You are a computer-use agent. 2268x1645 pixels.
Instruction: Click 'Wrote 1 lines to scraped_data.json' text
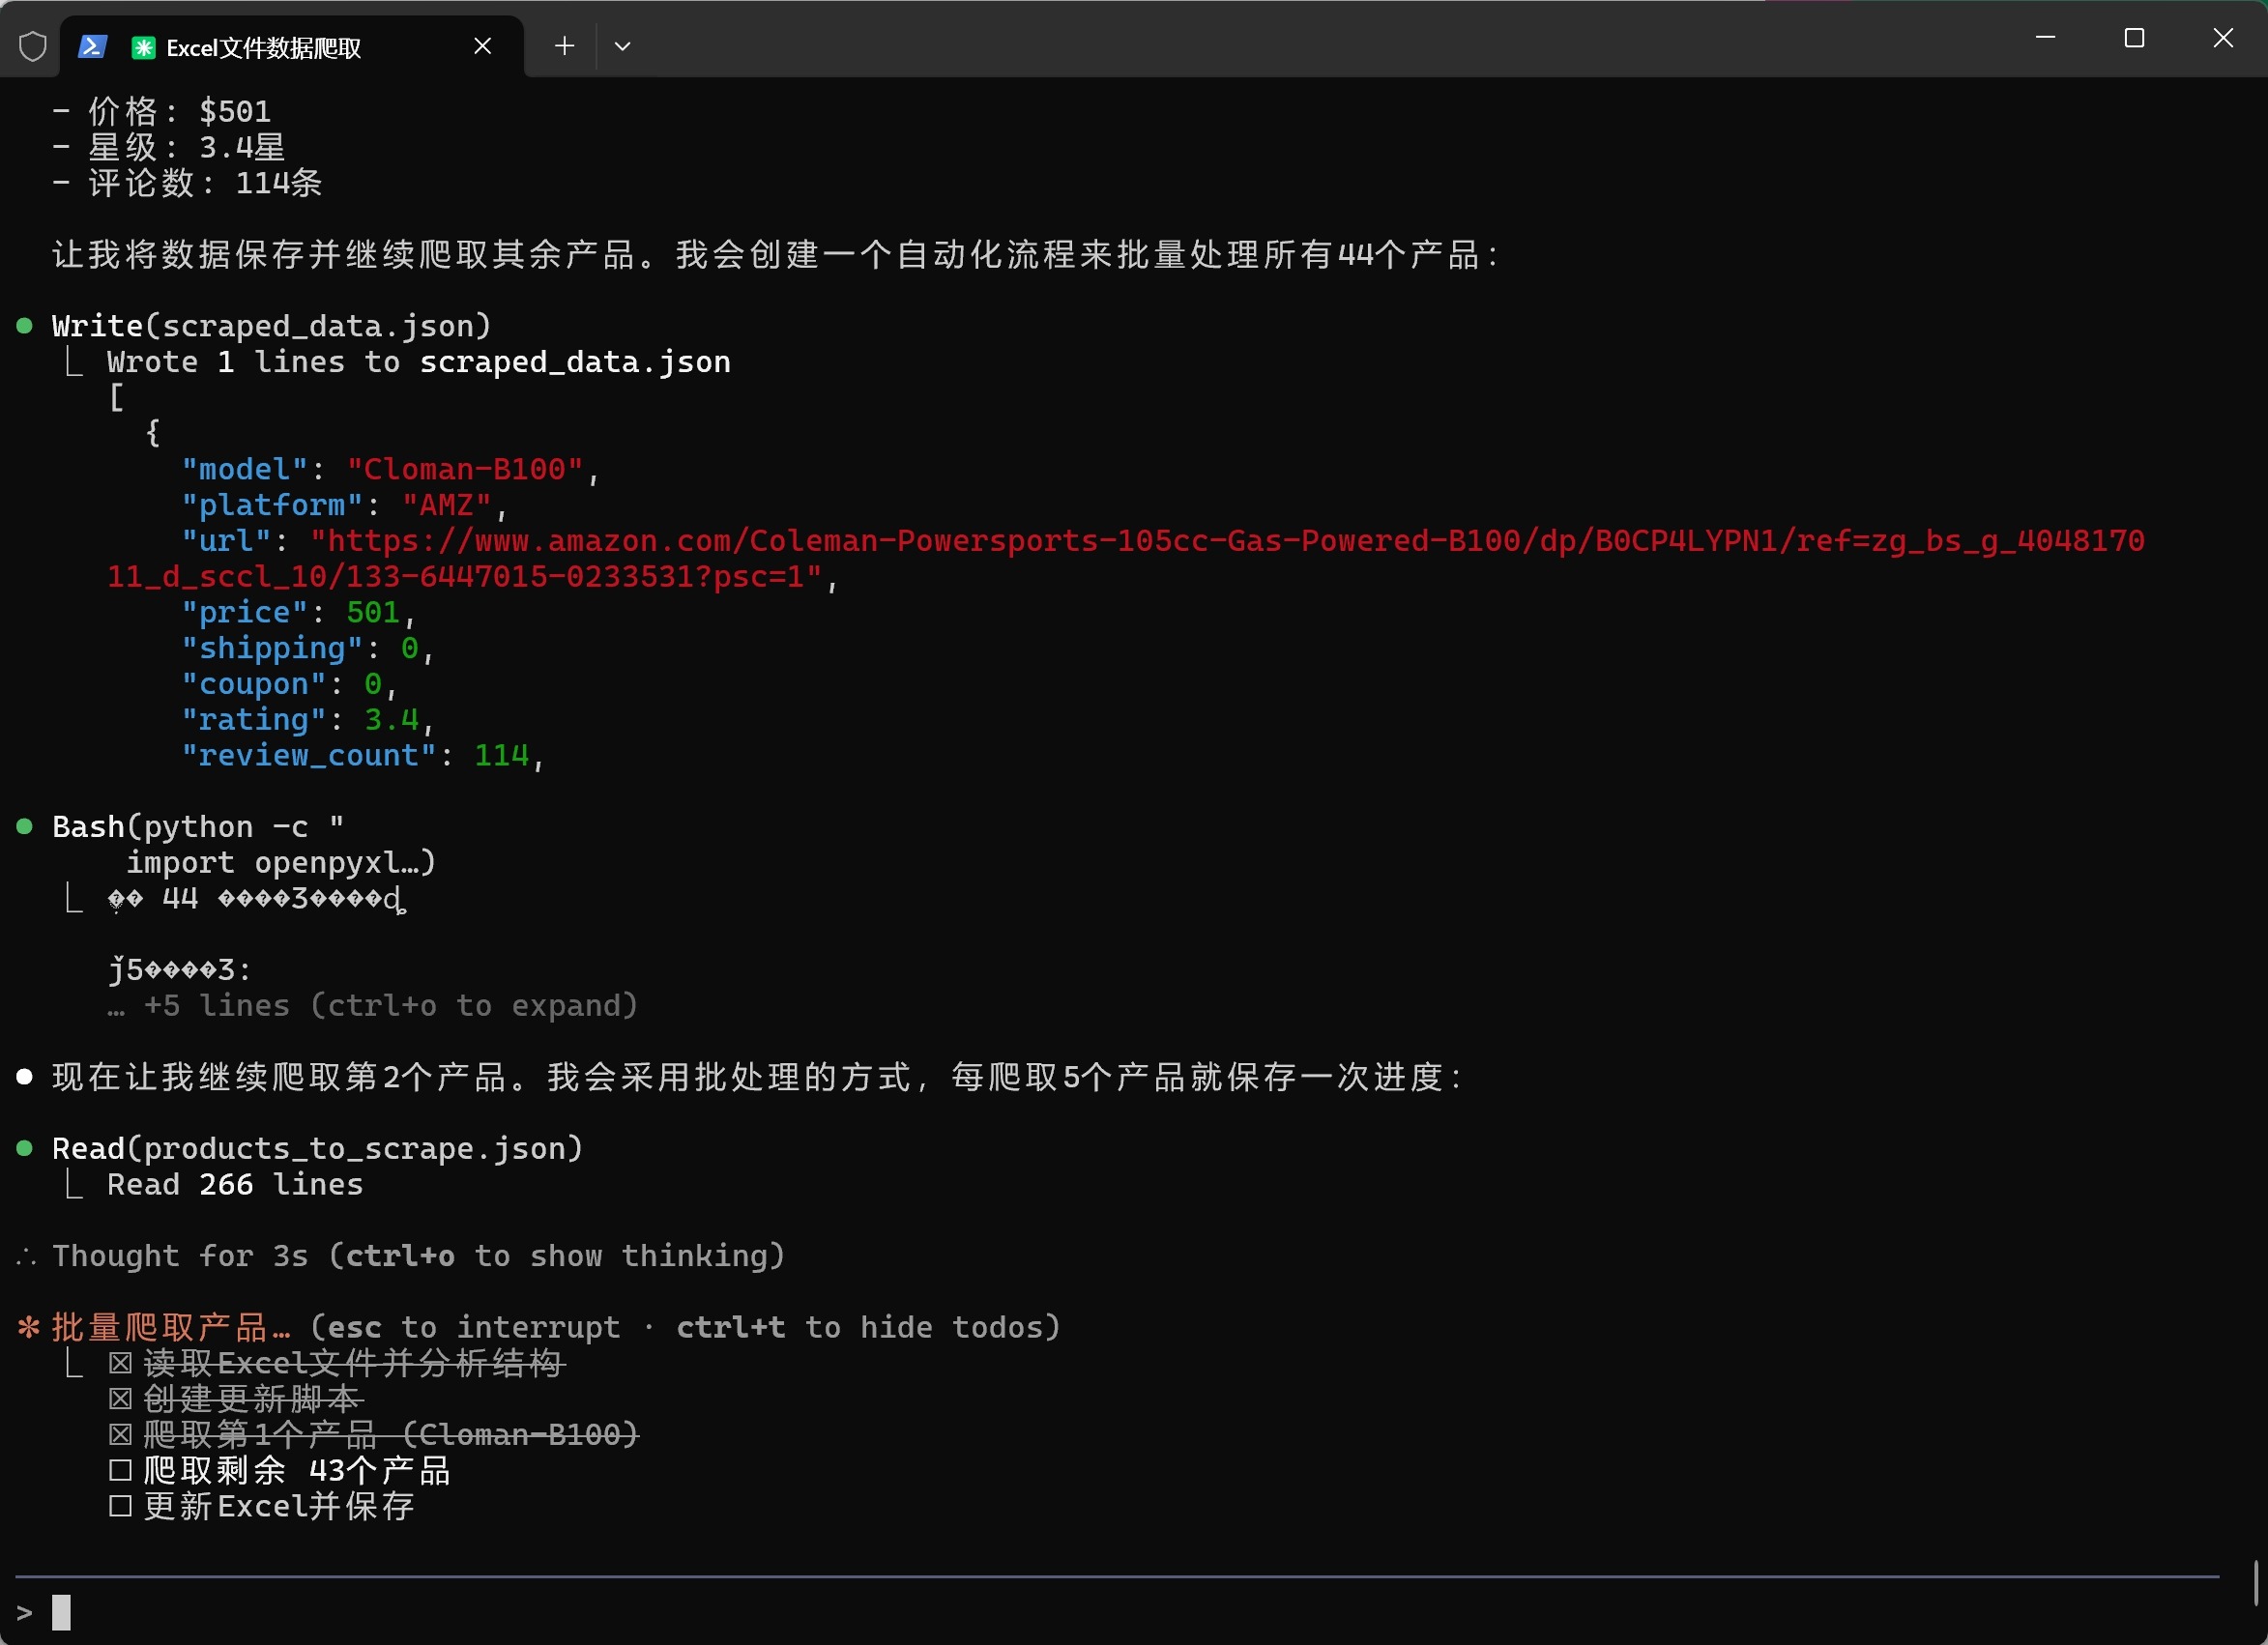tap(418, 362)
